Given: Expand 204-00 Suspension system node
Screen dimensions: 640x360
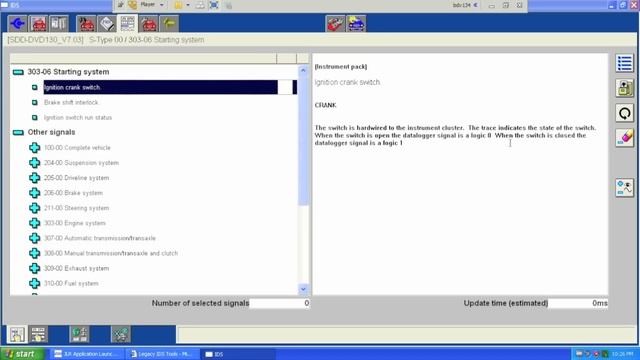Looking at the screenshot, I should pyautogui.click(x=35, y=163).
